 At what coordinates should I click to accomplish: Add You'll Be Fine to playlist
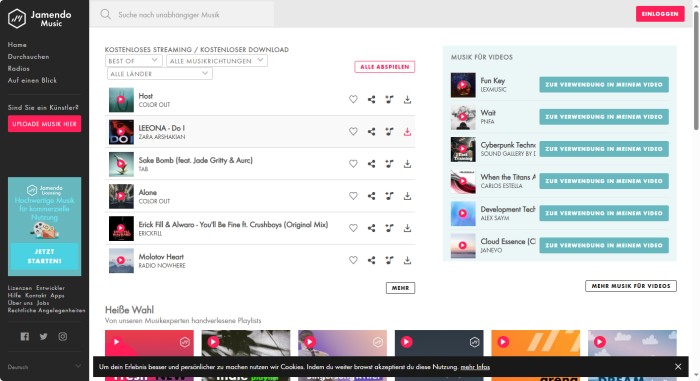click(389, 228)
